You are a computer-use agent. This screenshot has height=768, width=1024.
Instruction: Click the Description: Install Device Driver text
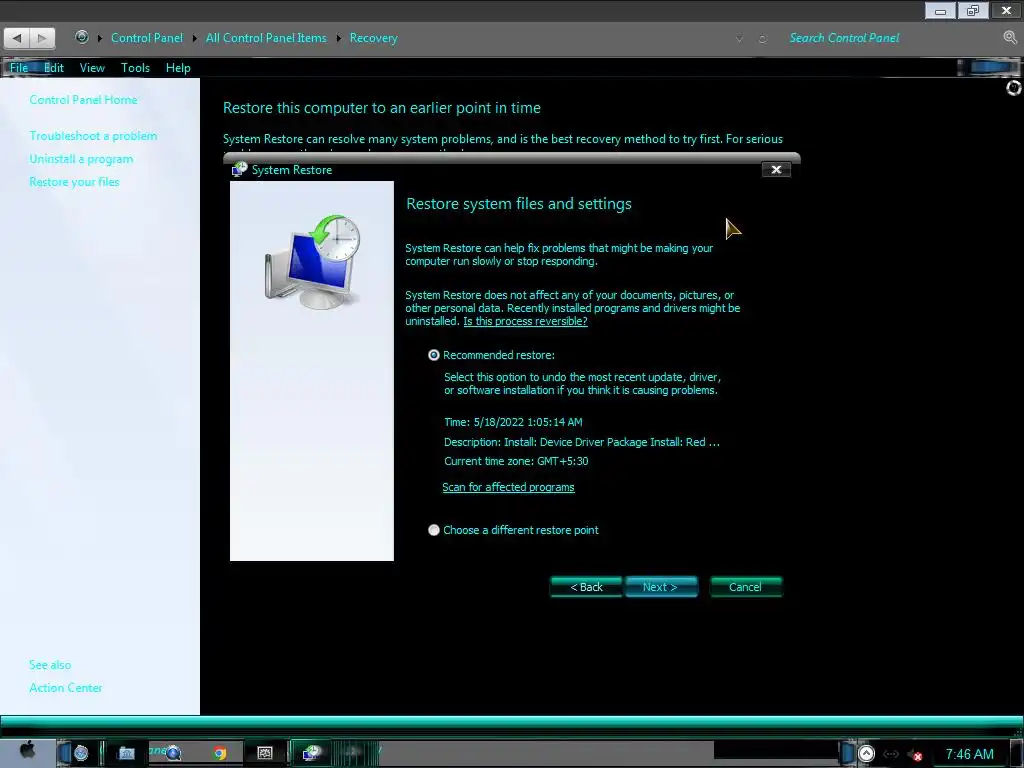582,442
